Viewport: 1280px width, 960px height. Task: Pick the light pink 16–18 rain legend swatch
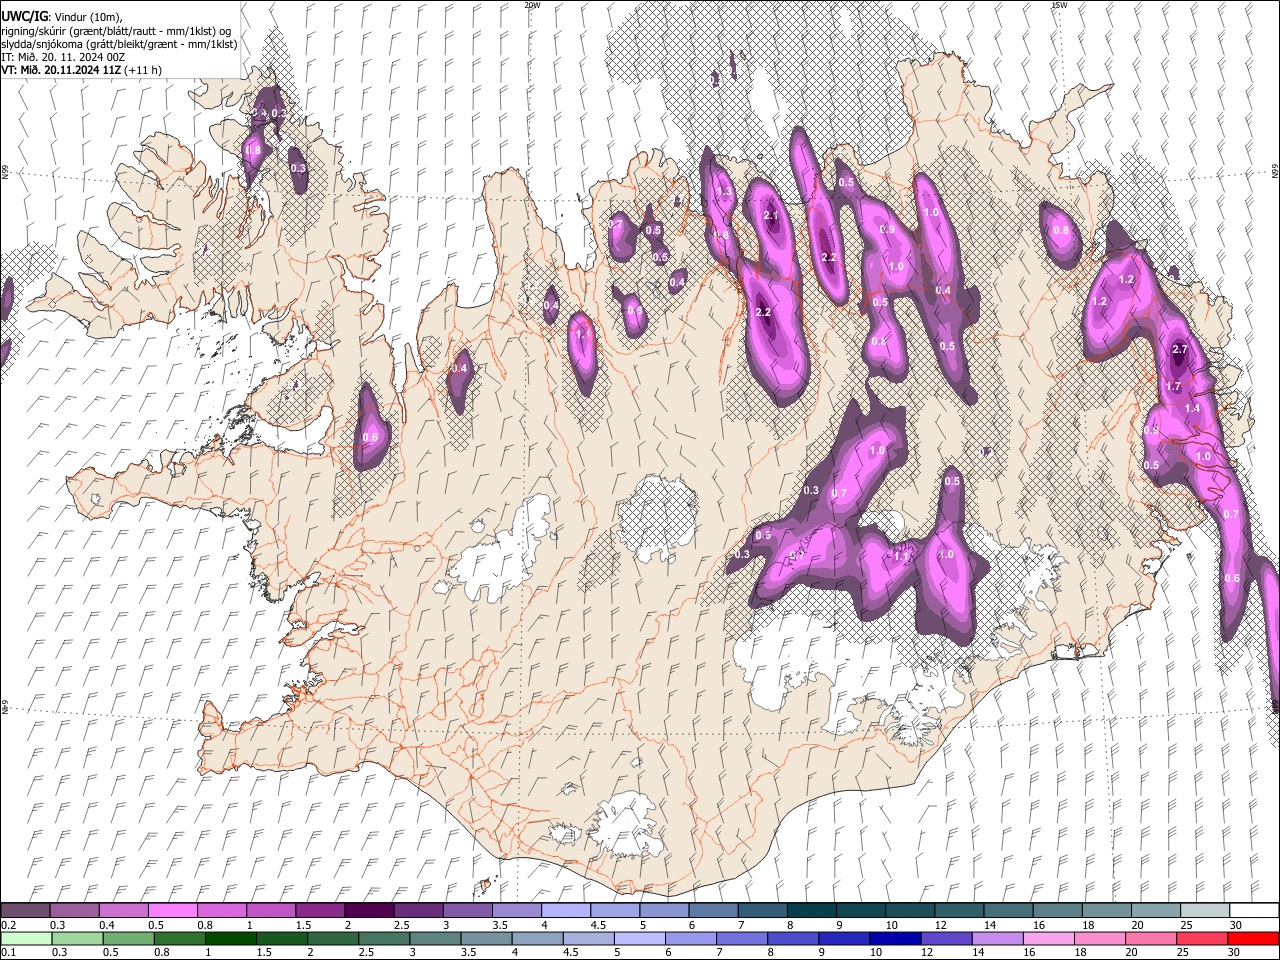1047,938
